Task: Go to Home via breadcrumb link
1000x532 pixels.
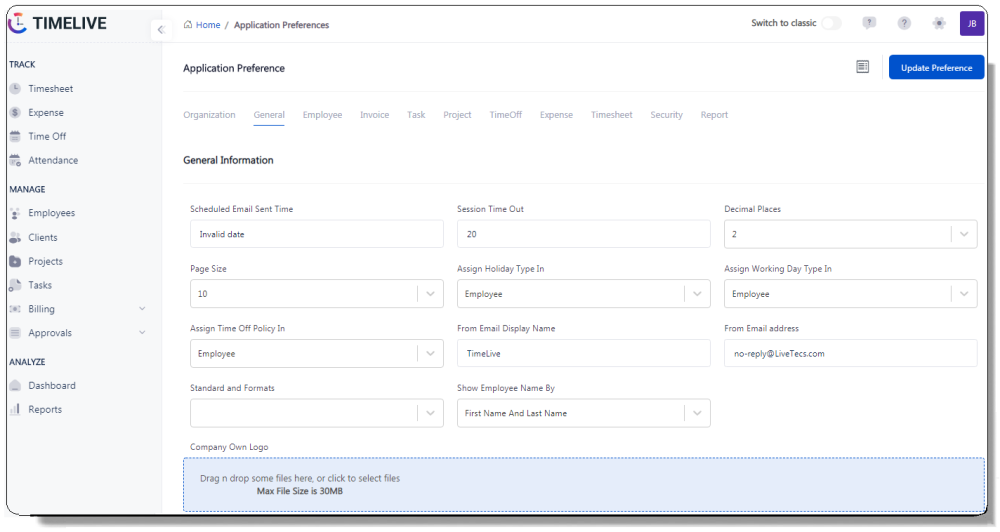Action: [208, 25]
